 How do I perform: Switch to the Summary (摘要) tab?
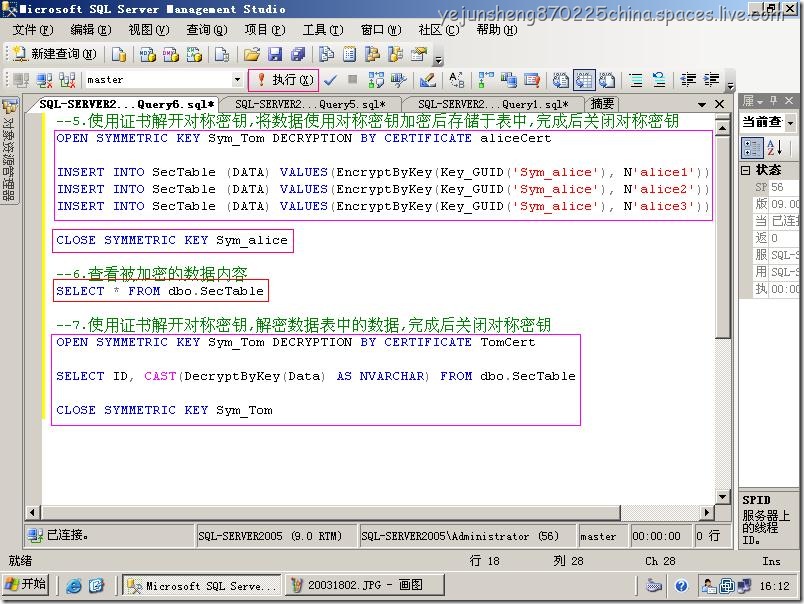(x=602, y=104)
